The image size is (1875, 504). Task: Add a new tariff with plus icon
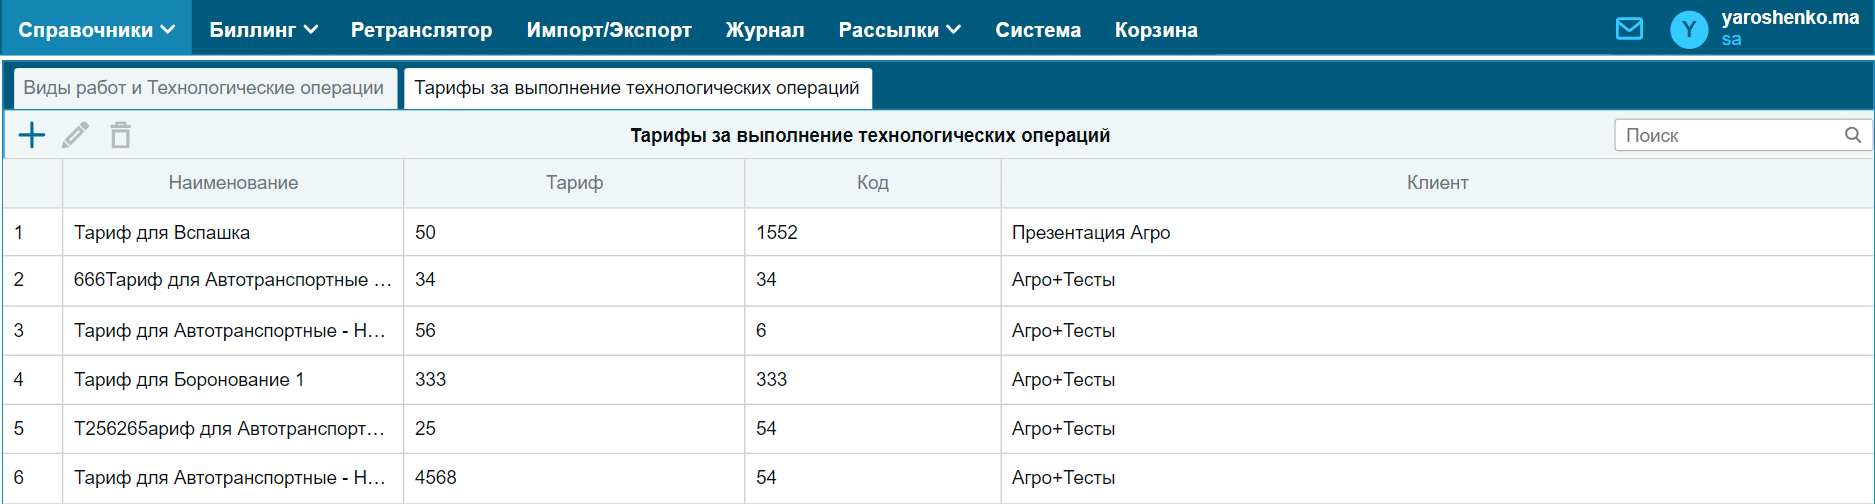(32, 135)
